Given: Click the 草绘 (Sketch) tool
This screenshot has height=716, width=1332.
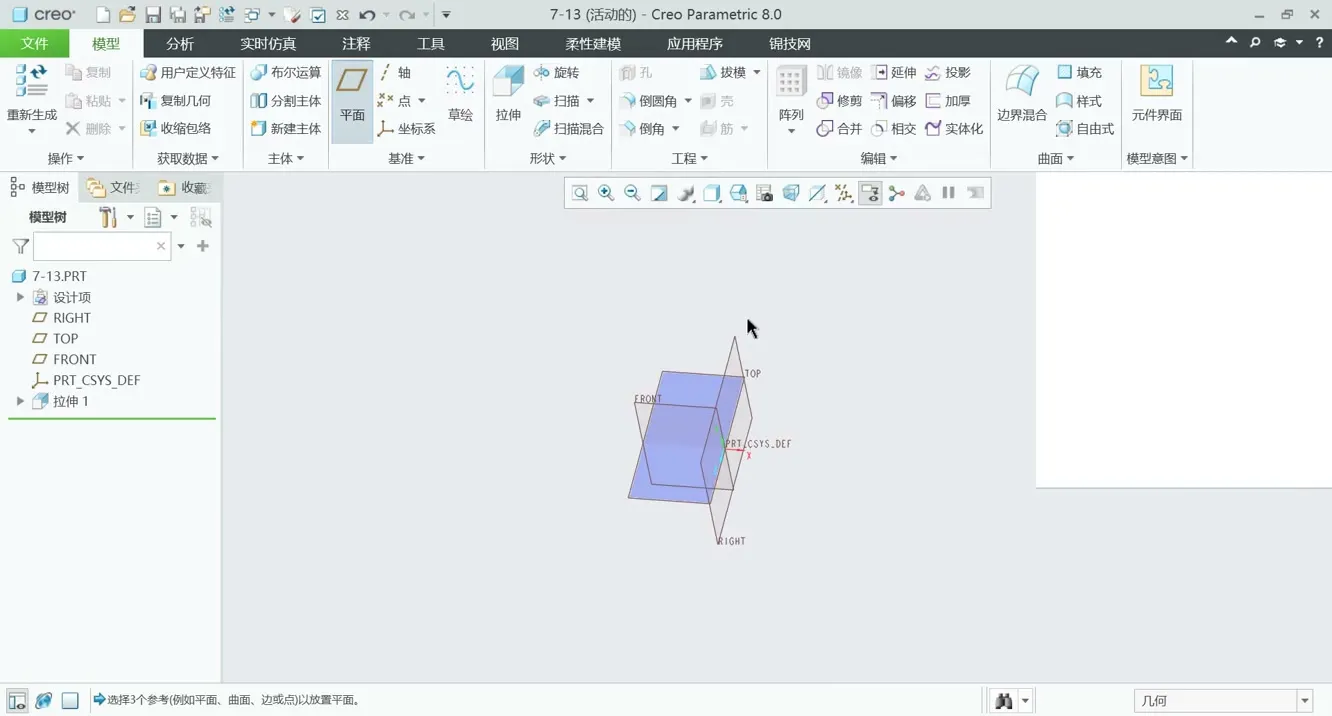Looking at the screenshot, I should (x=460, y=93).
